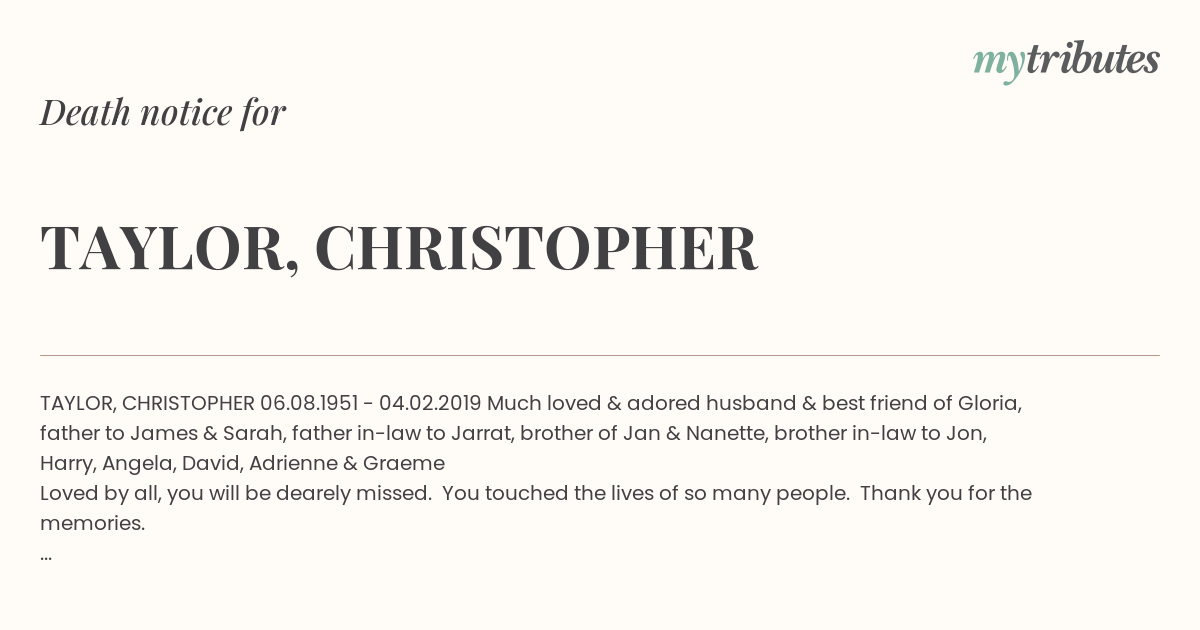Click the 'Death notice for' heading
The width and height of the screenshot is (1200, 630).
(163, 113)
